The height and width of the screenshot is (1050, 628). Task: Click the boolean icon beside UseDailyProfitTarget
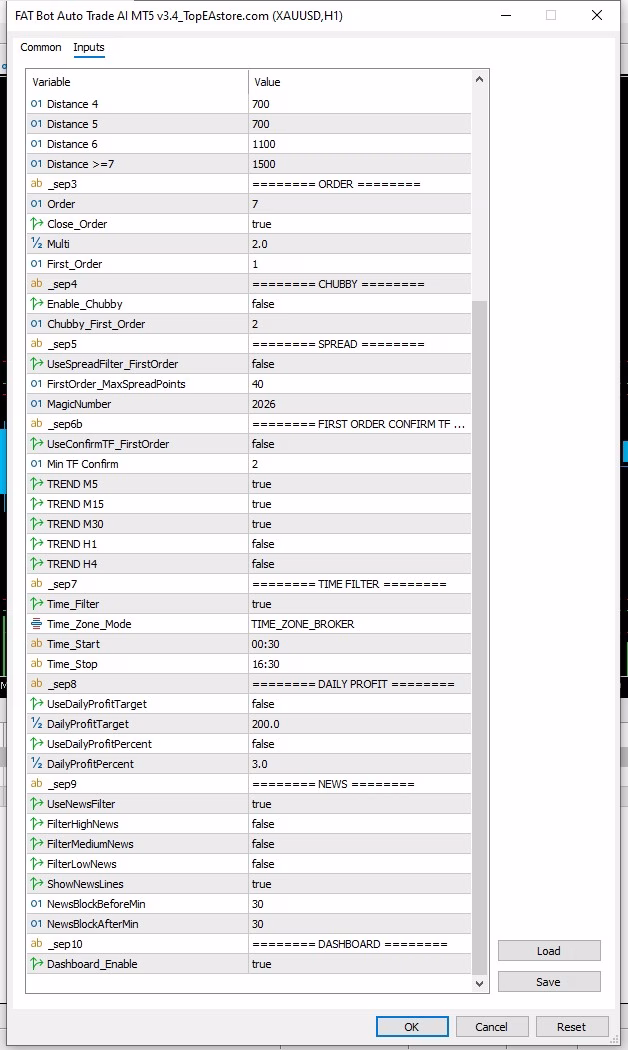tap(36, 704)
